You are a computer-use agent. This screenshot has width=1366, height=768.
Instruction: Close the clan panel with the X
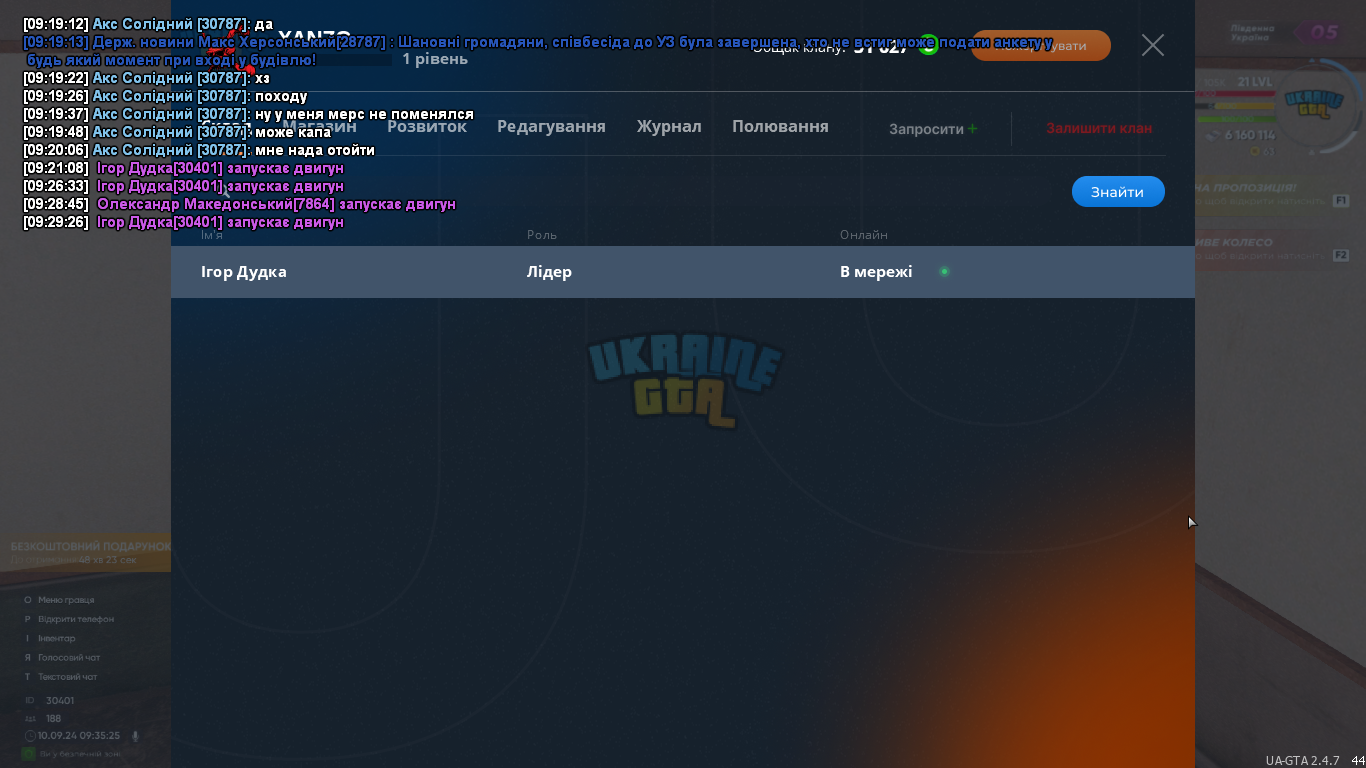click(x=1153, y=45)
